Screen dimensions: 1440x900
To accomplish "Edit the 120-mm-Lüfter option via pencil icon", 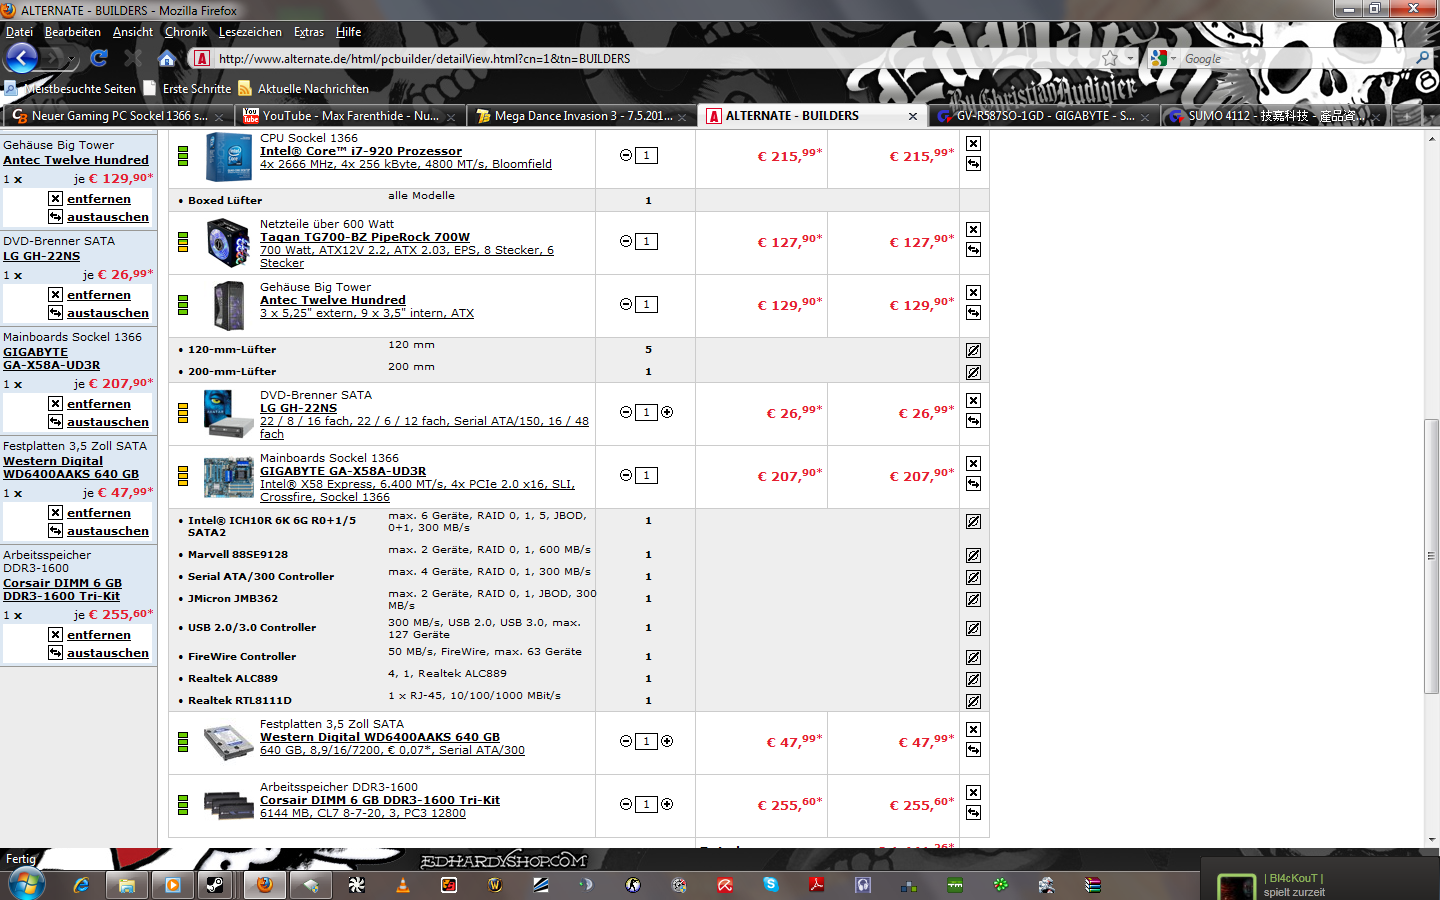I will 973,351.
